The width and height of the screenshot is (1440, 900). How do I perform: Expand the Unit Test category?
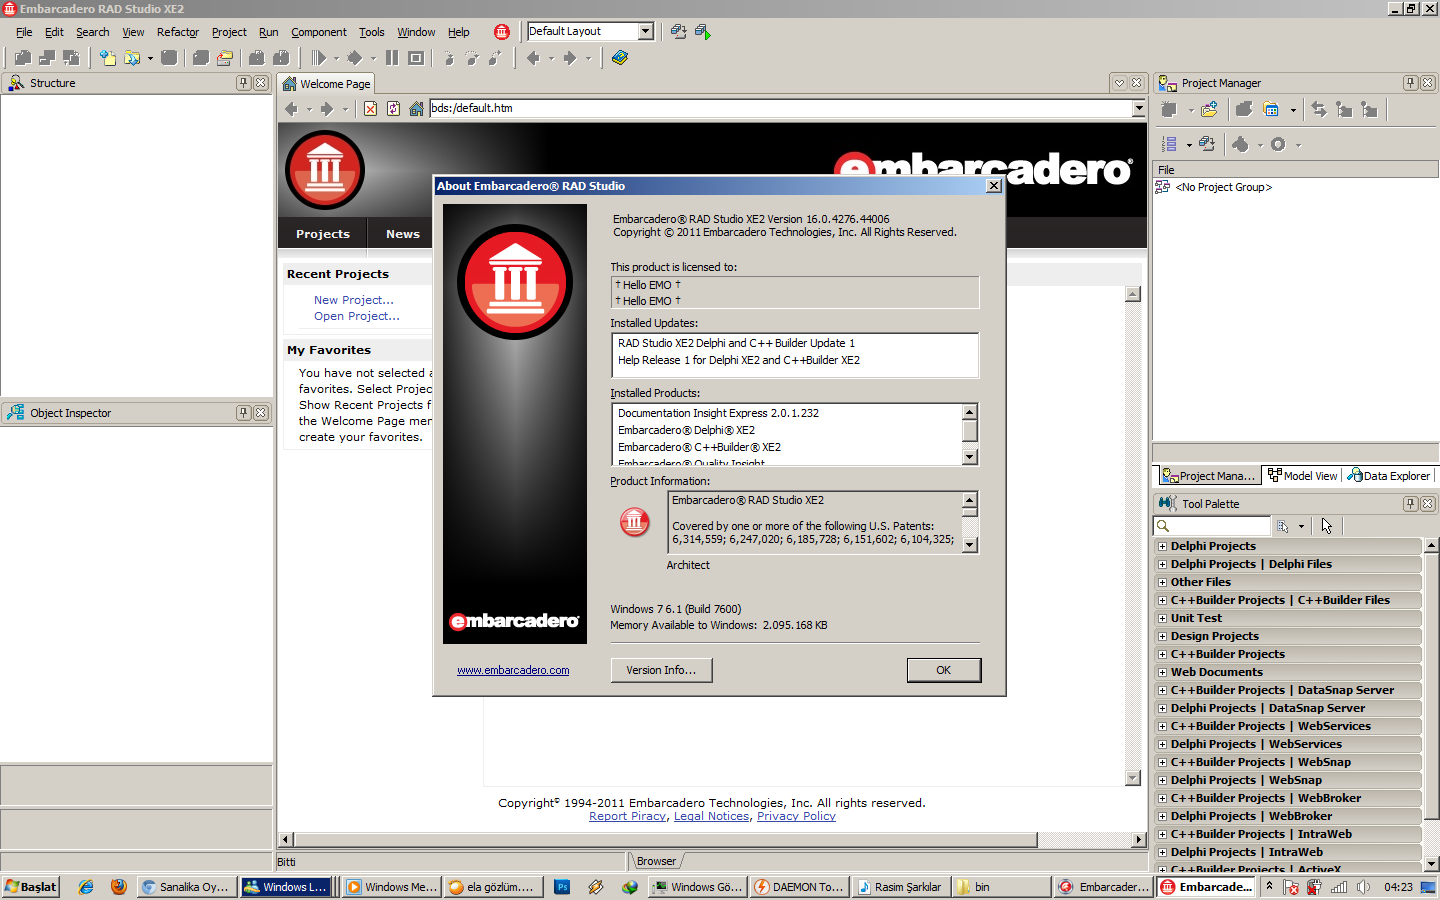(1162, 618)
